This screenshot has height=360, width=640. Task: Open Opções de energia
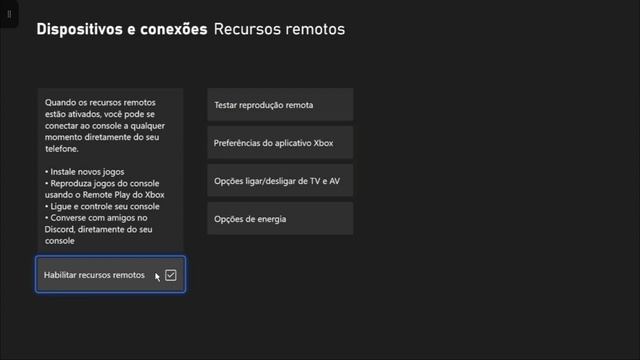280,219
